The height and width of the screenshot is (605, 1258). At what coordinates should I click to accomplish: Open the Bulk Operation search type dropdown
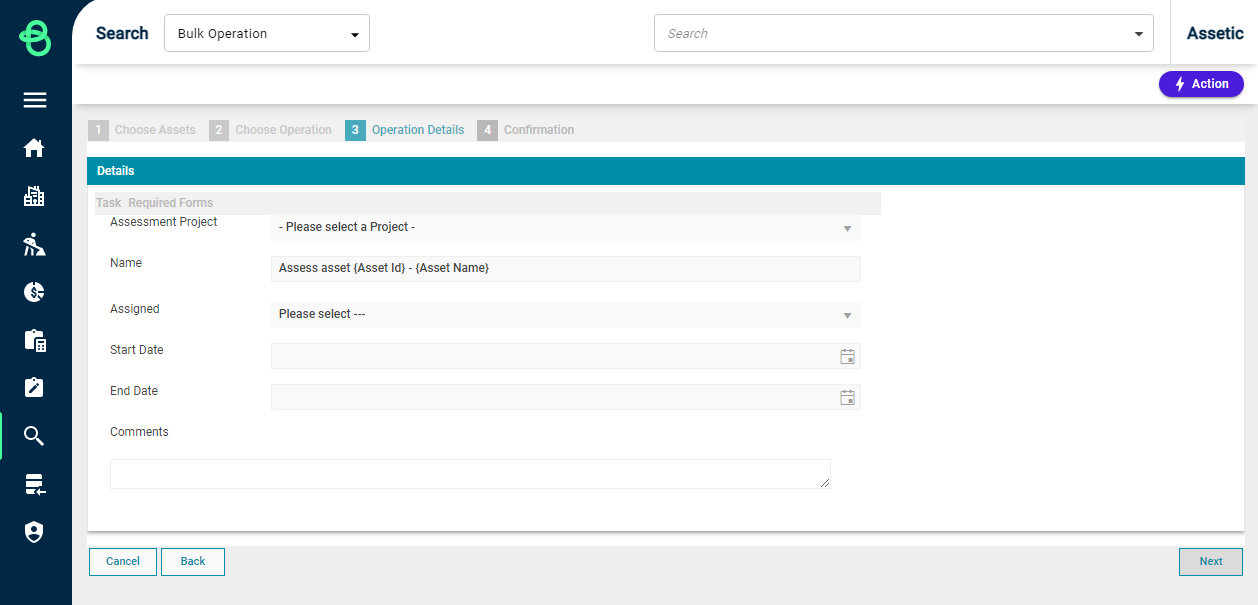[x=267, y=33]
